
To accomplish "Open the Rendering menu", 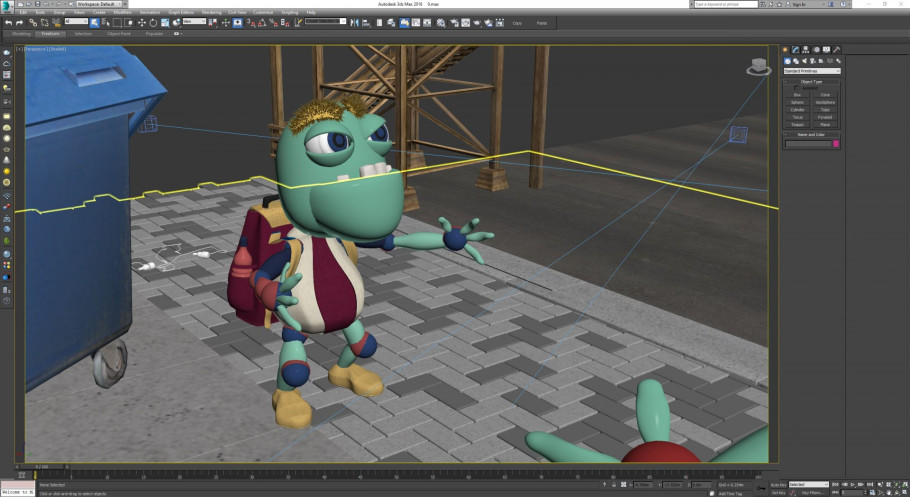I will click(x=211, y=12).
